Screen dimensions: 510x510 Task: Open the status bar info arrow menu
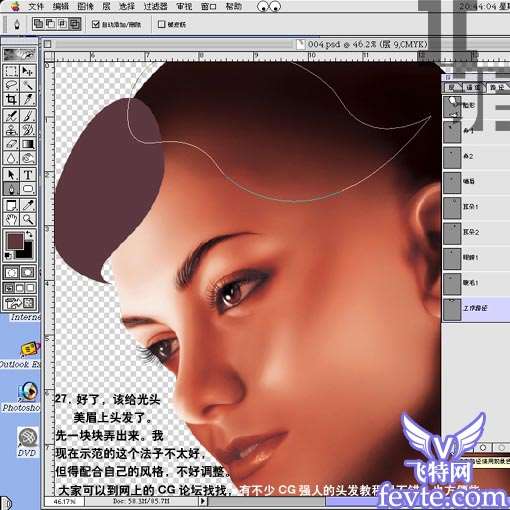pyautogui.click(x=203, y=501)
